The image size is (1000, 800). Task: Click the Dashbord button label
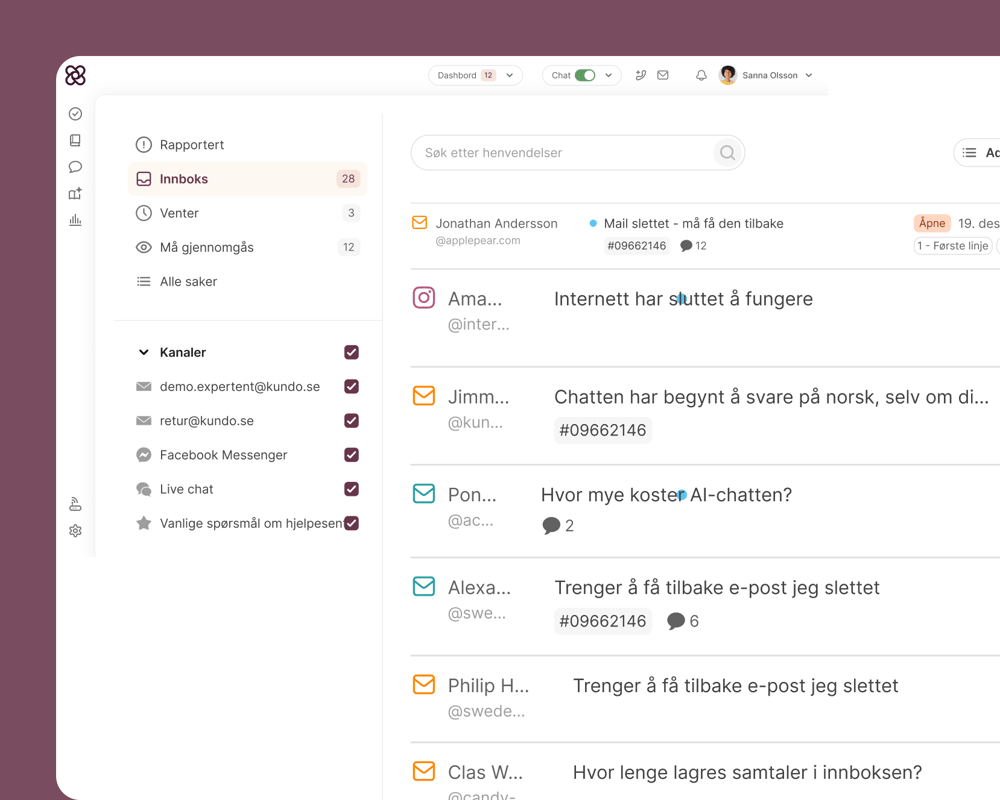pyautogui.click(x=457, y=75)
